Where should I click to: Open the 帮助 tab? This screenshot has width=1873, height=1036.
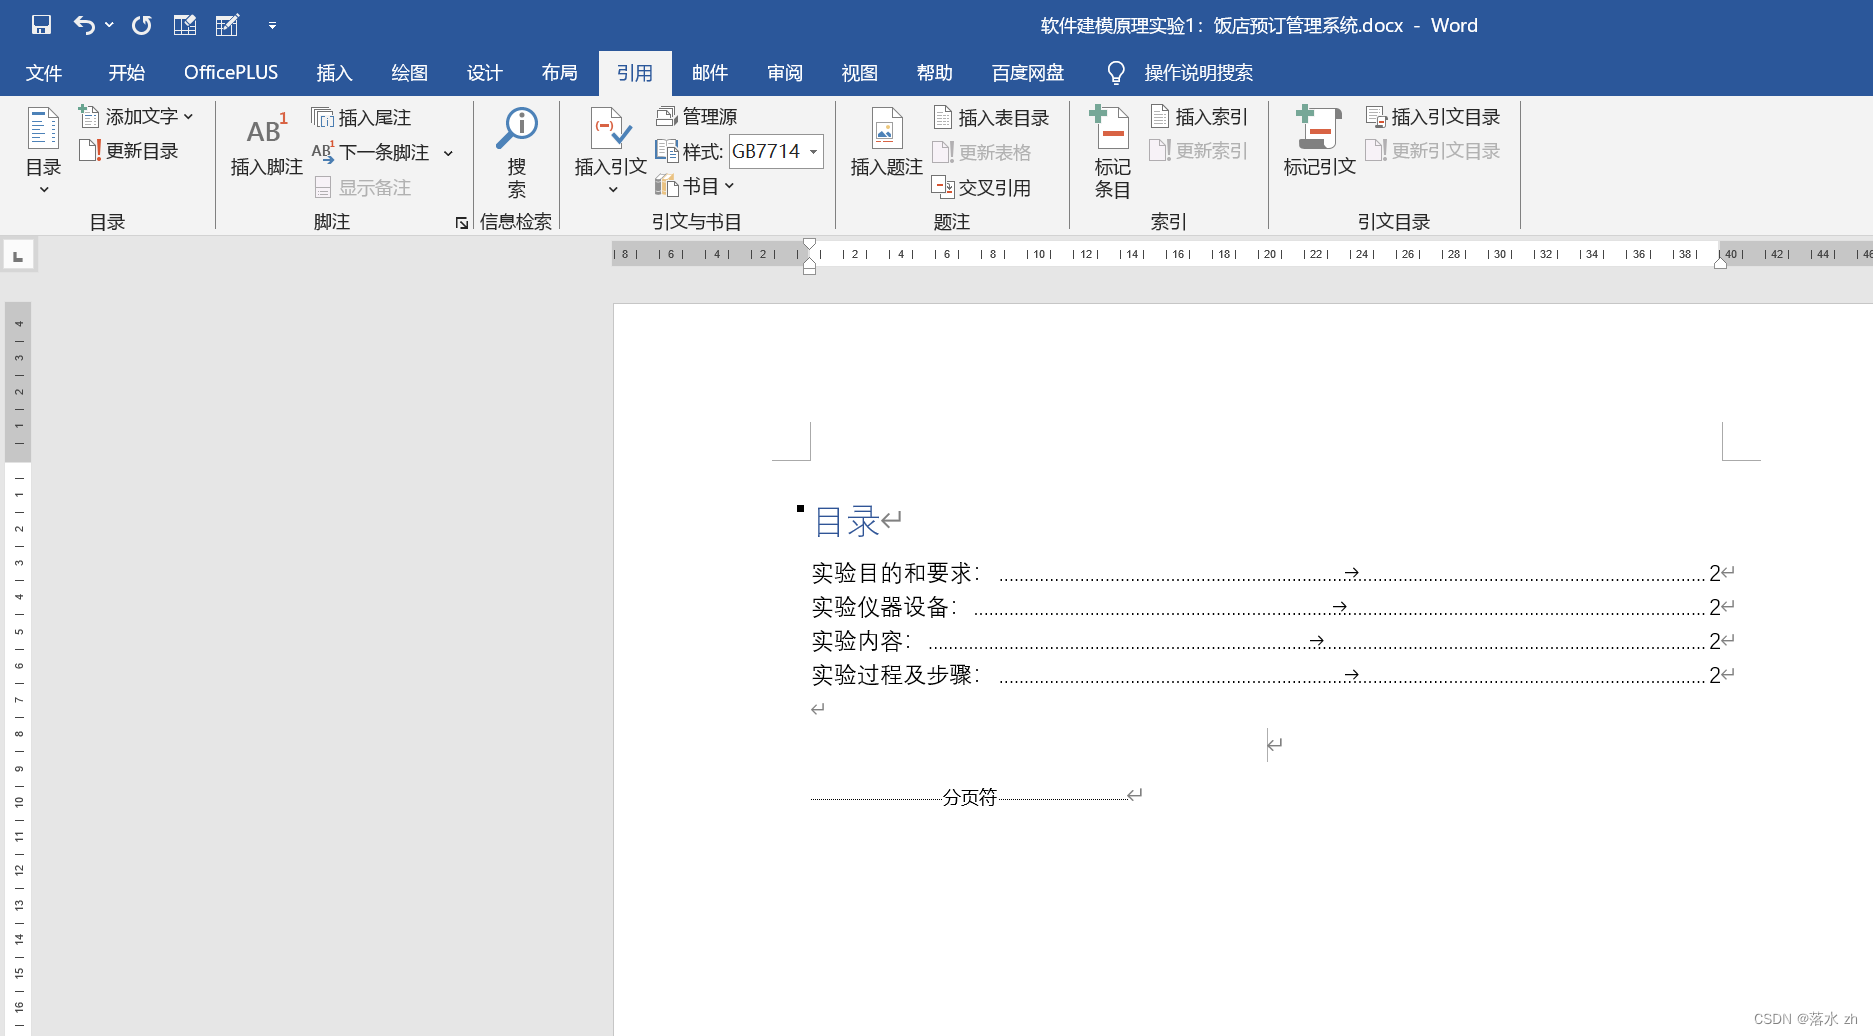pyautogui.click(x=935, y=73)
